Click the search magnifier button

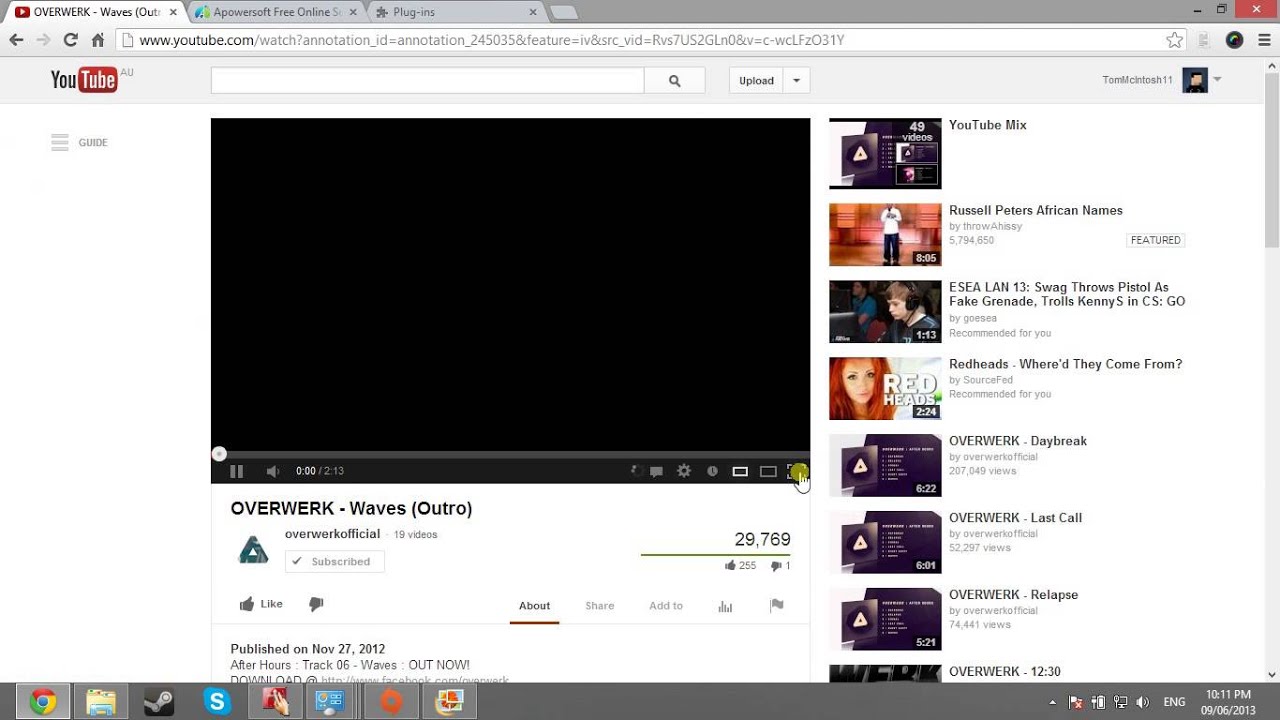click(x=674, y=81)
